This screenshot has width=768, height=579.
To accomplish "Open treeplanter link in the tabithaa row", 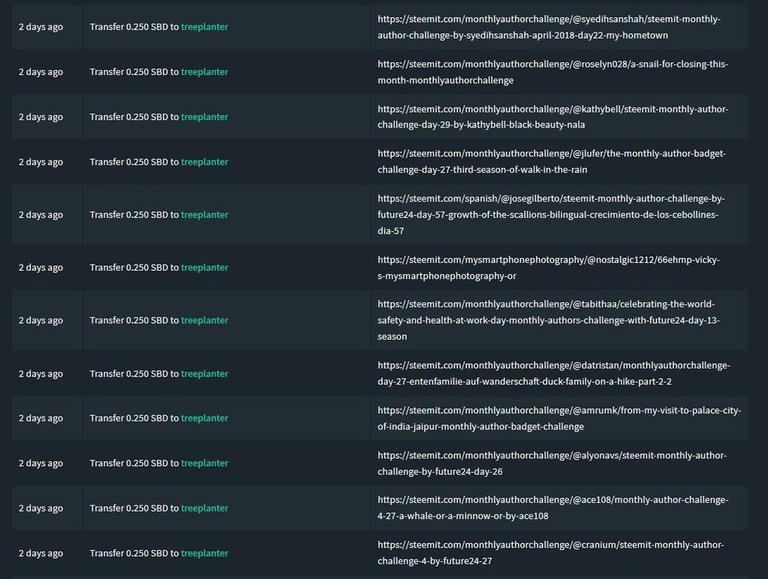I will tap(204, 321).
